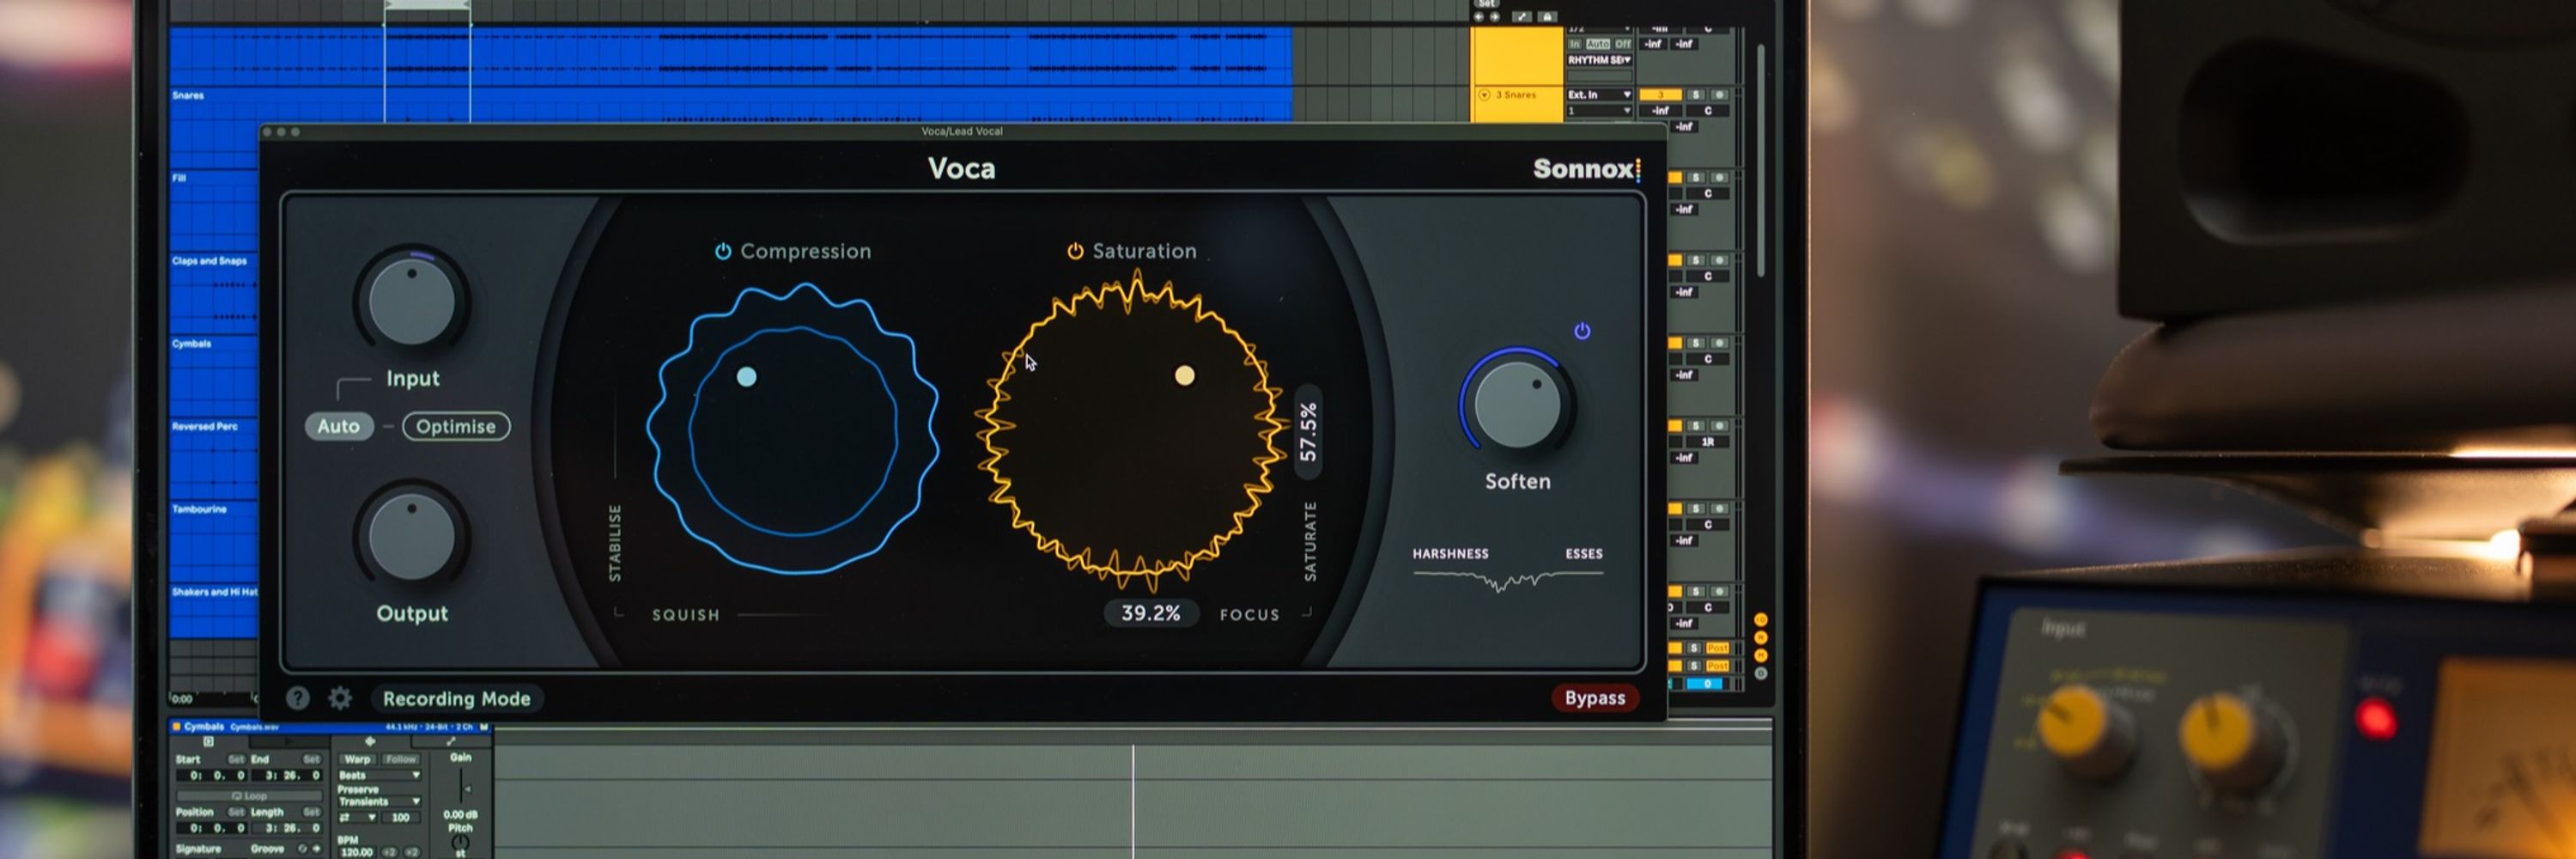Click the Compression puck dot
Image resolution: width=2576 pixels, height=859 pixels.
[746, 377]
